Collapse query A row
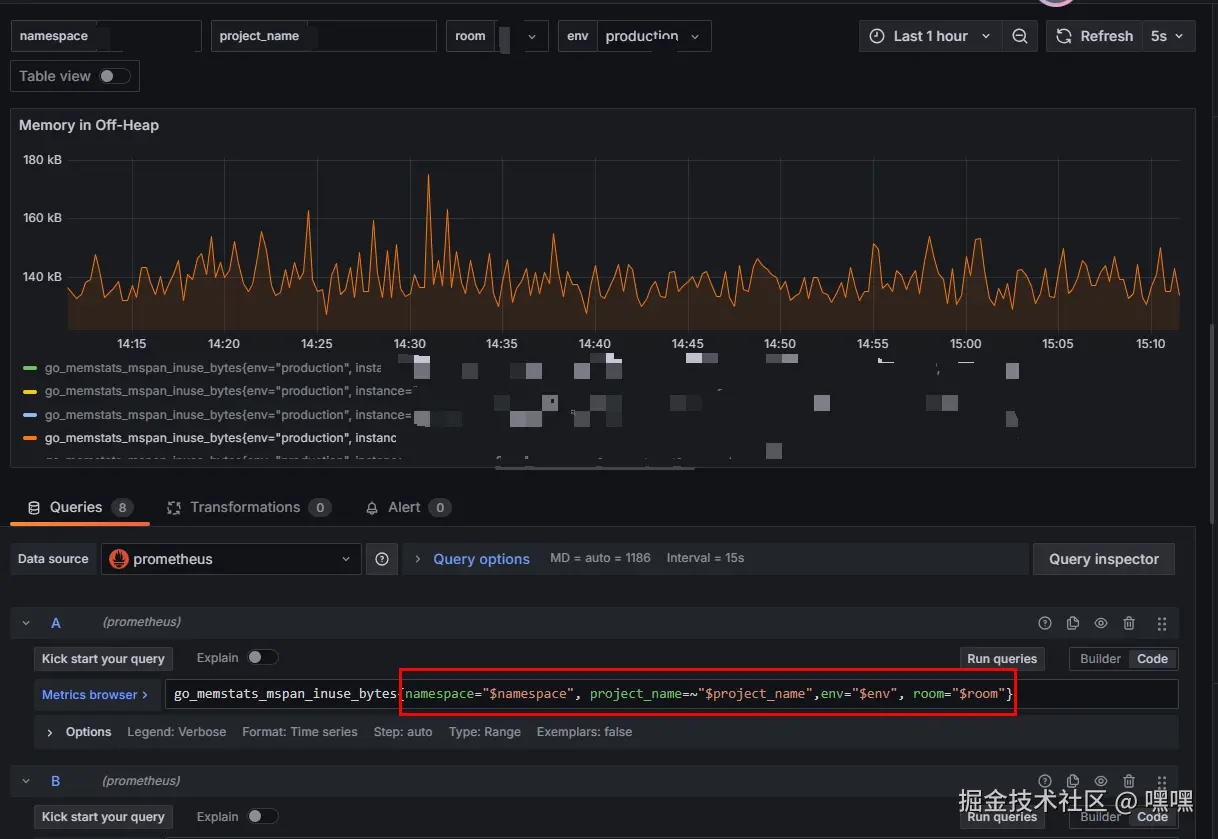This screenshot has width=1218, height=839. [x=26, y=623]
